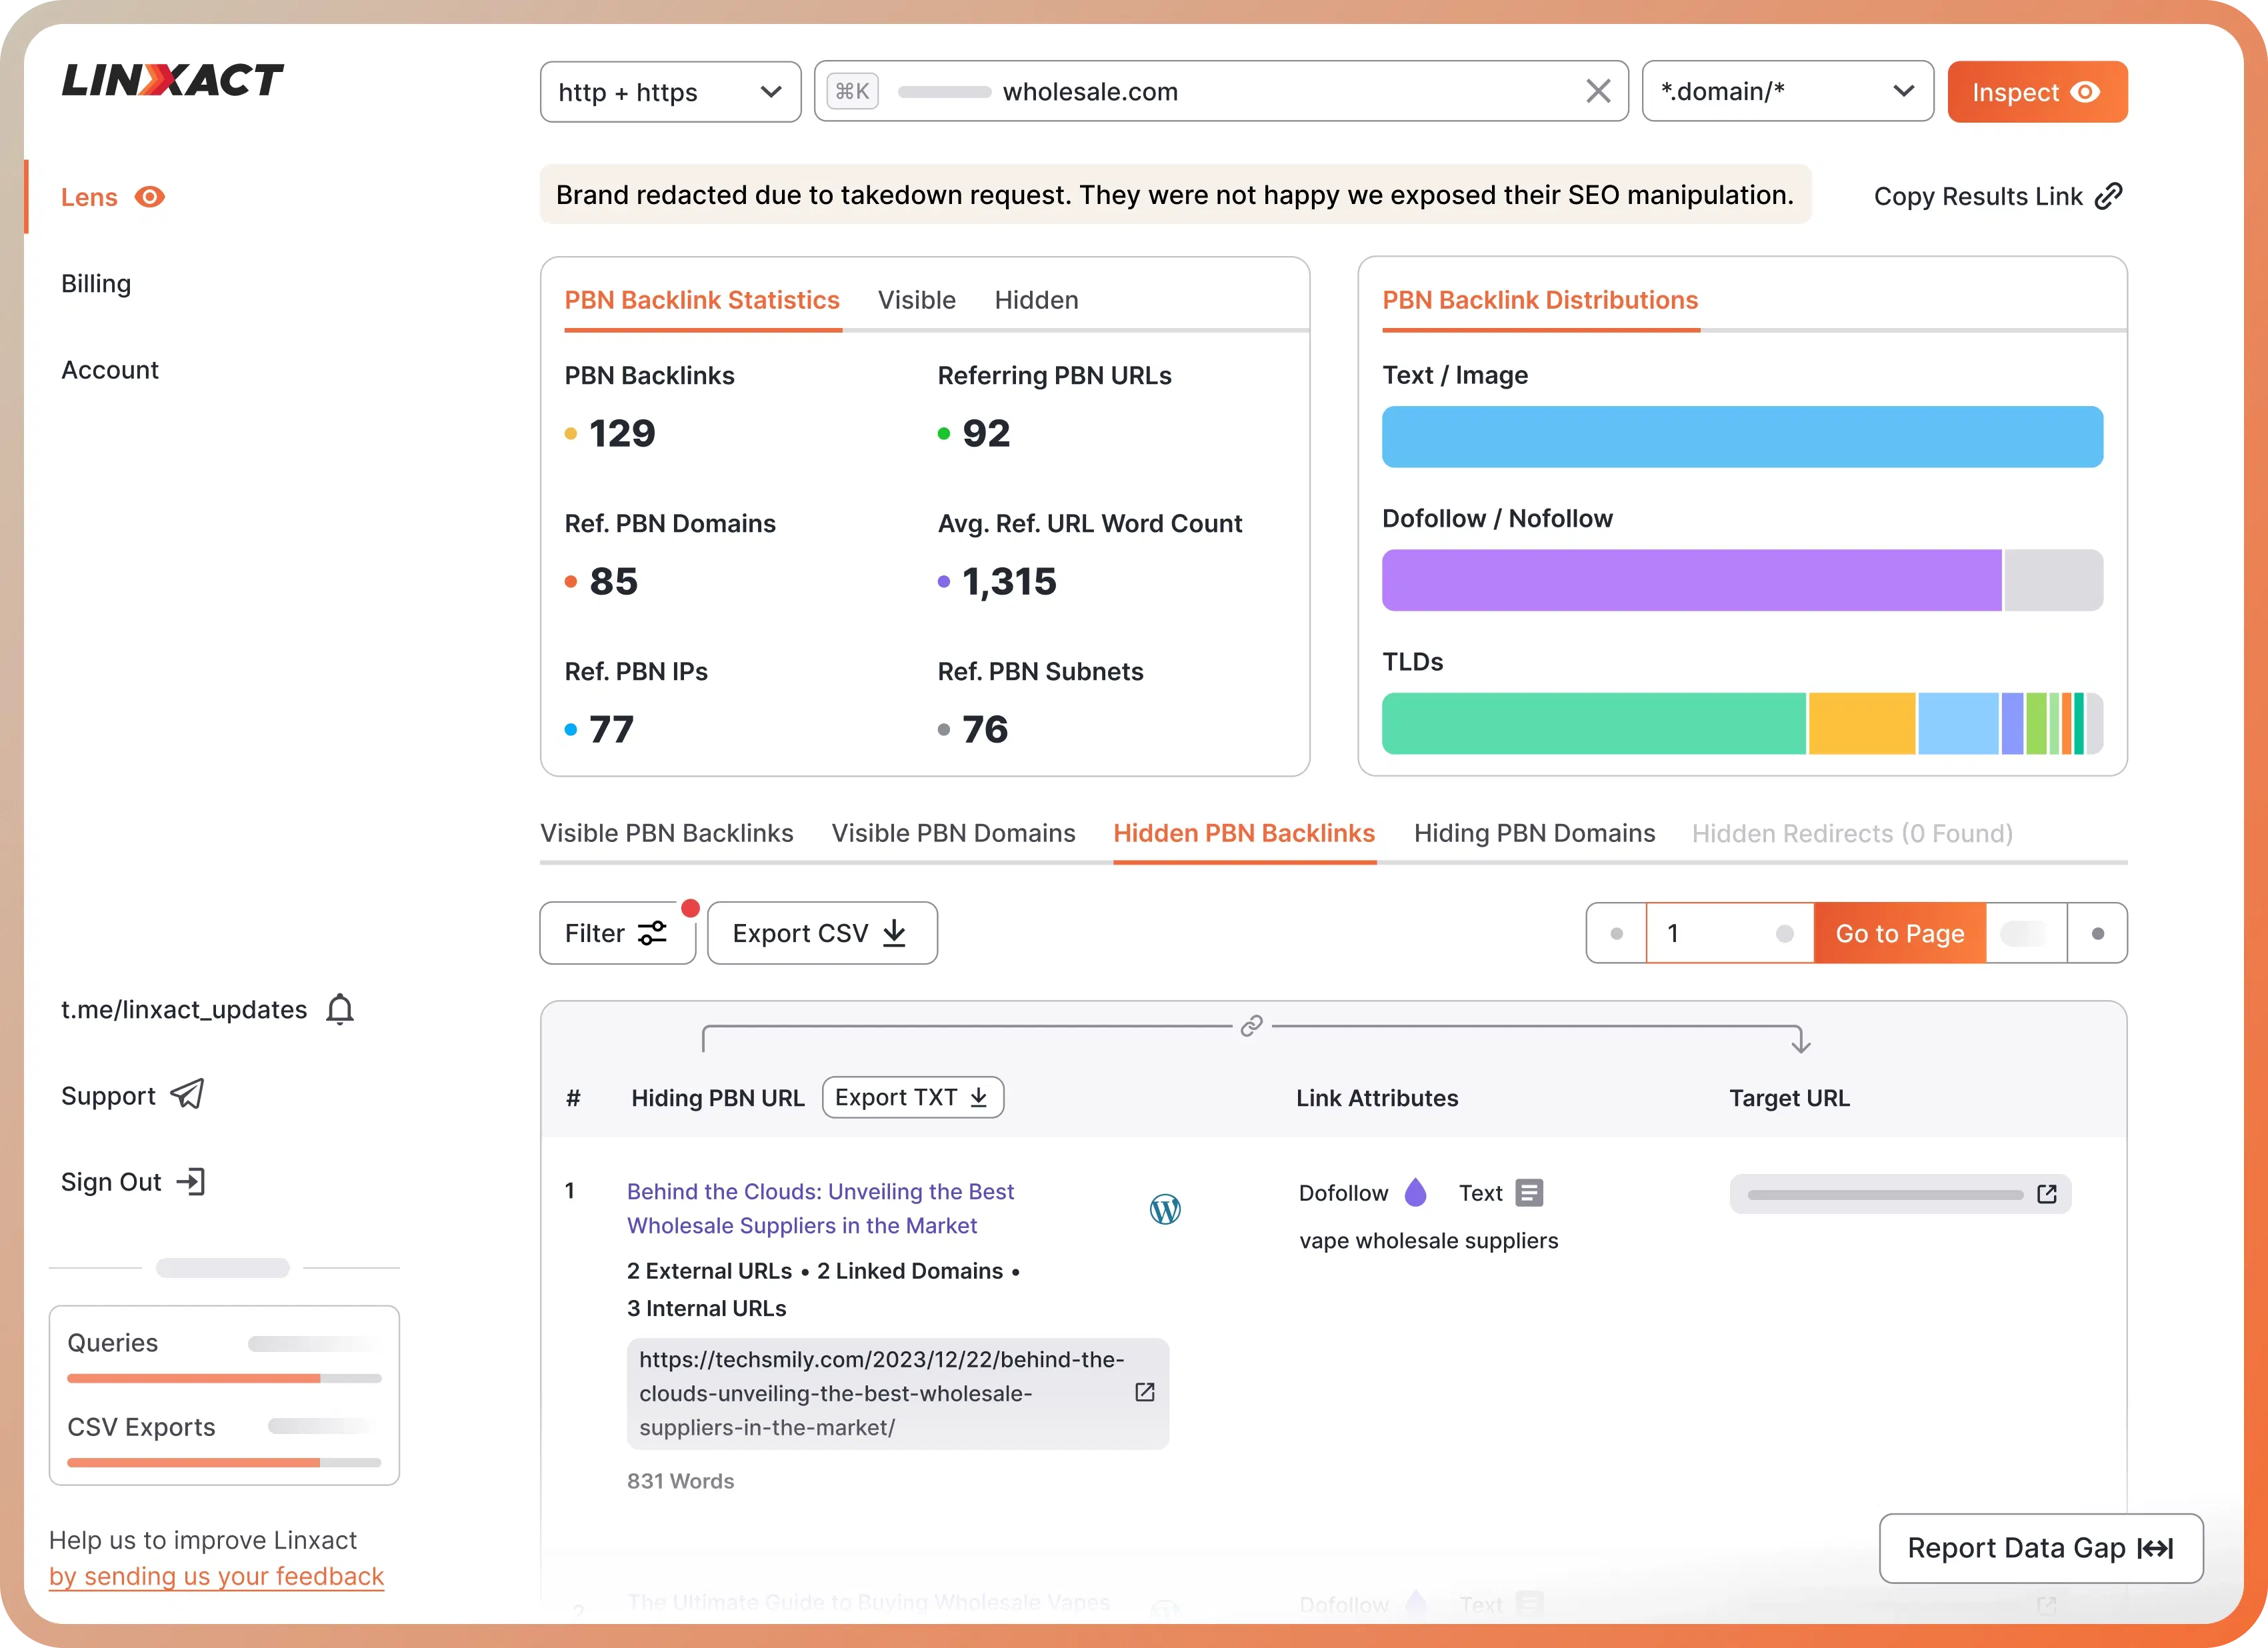
Task: Switch to the Visible PBN Domains tab
Action: pyautogui.click(x=953, y=833)
